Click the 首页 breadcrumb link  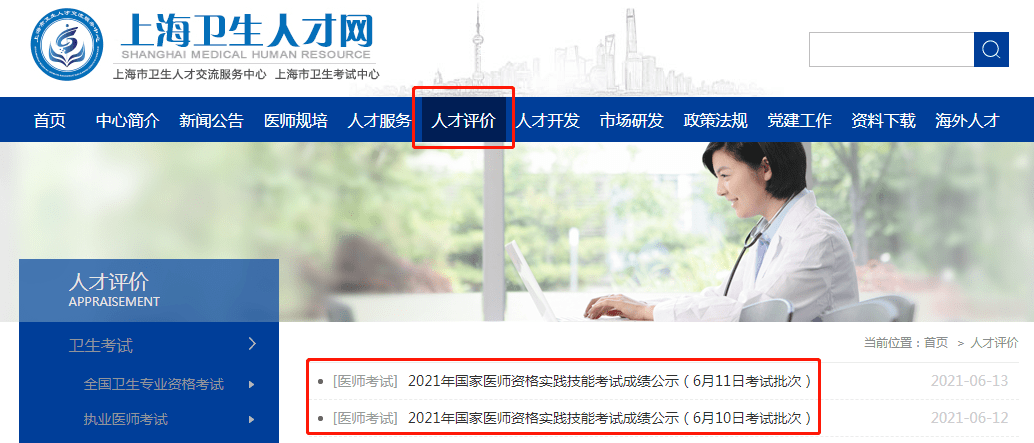[x=936, y=343]
